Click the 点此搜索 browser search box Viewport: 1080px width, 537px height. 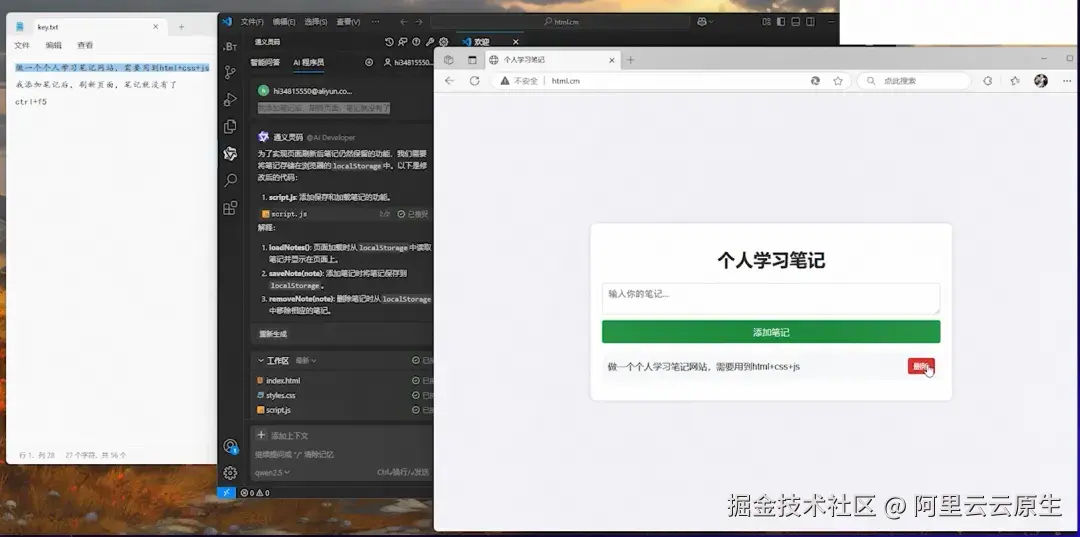(x=913, y=81)
